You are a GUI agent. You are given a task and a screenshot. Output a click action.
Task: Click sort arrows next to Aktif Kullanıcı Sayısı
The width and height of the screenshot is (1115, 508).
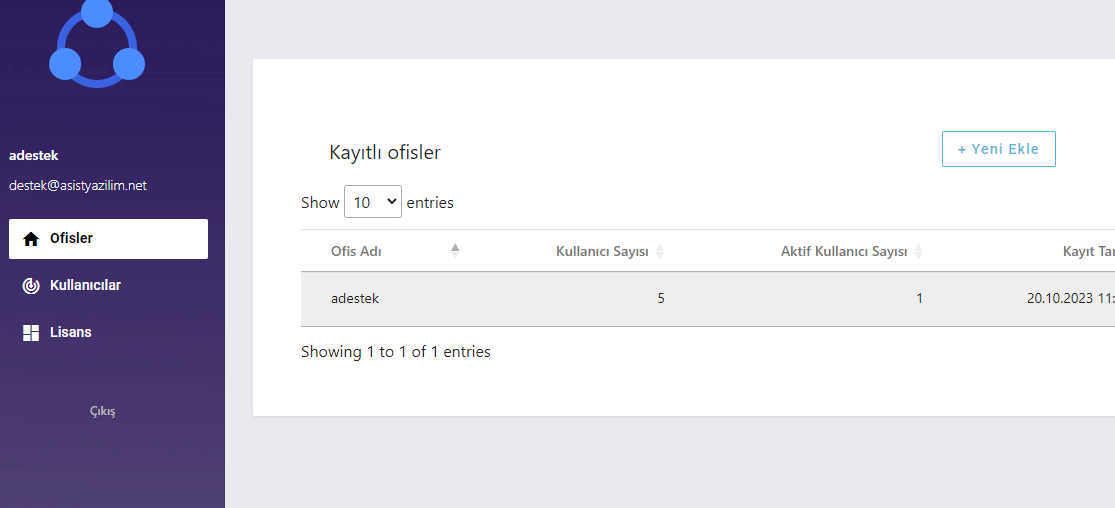[919, 252]
